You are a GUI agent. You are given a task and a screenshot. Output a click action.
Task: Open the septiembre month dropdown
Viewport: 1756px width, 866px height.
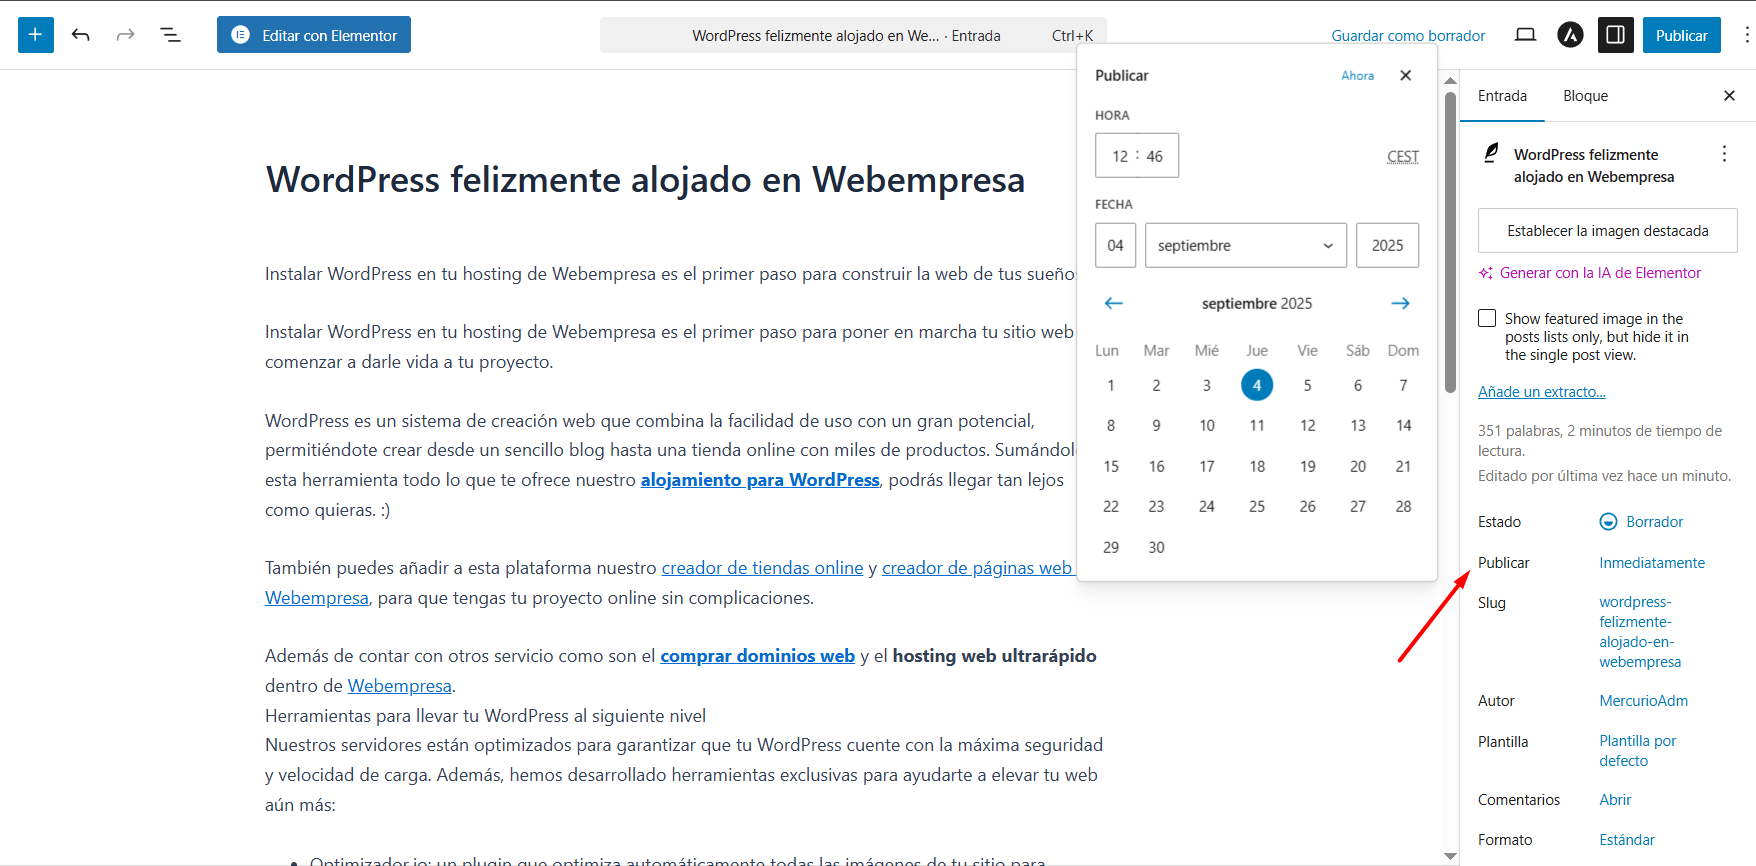1246,245
